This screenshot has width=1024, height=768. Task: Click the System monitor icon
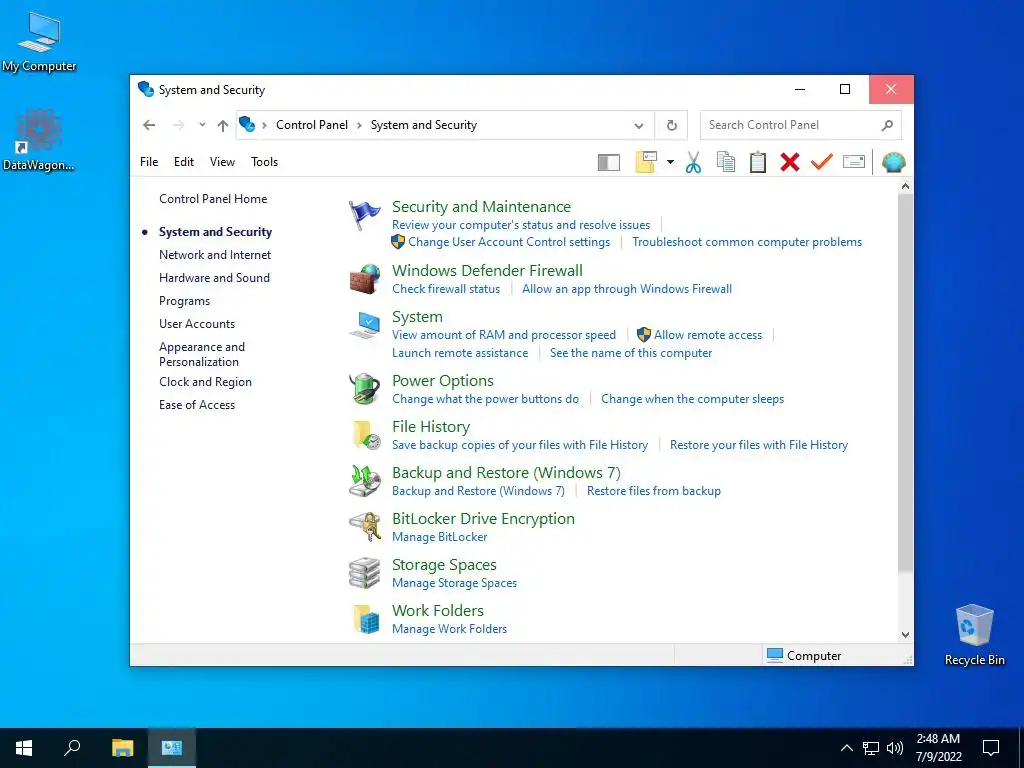pos(364,325)
